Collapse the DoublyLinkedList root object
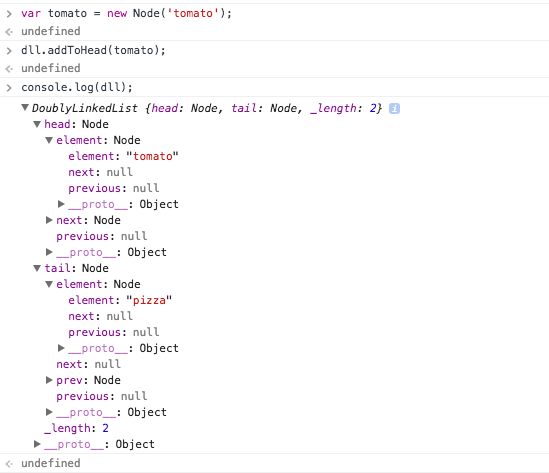Image resolution: width=549 pixels, height=473 pixels. [x=25, y=107]
